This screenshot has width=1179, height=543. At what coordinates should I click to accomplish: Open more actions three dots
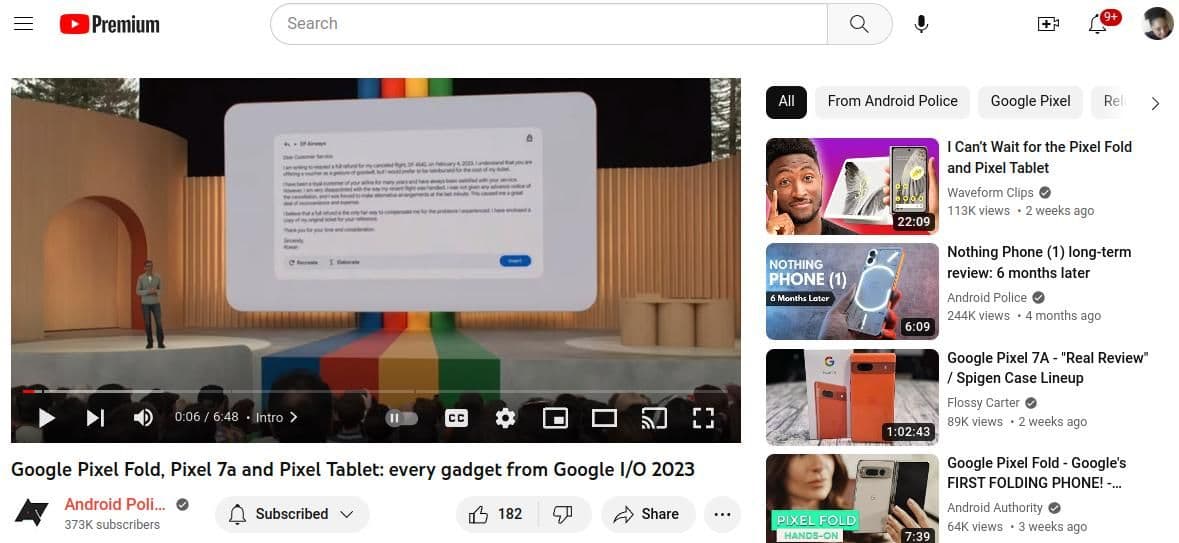tap(722, 514)
